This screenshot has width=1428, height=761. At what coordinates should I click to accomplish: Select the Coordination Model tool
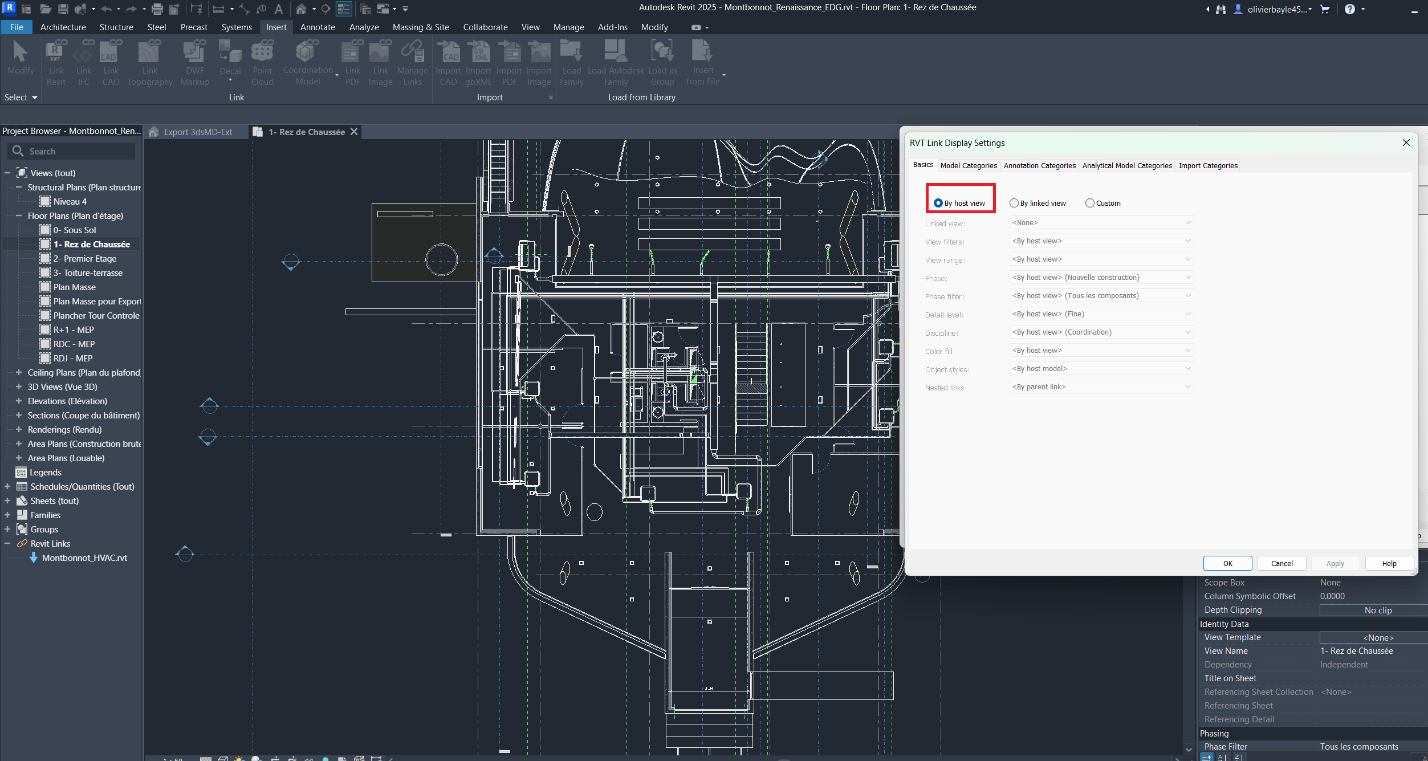click(x=307, y=65)
